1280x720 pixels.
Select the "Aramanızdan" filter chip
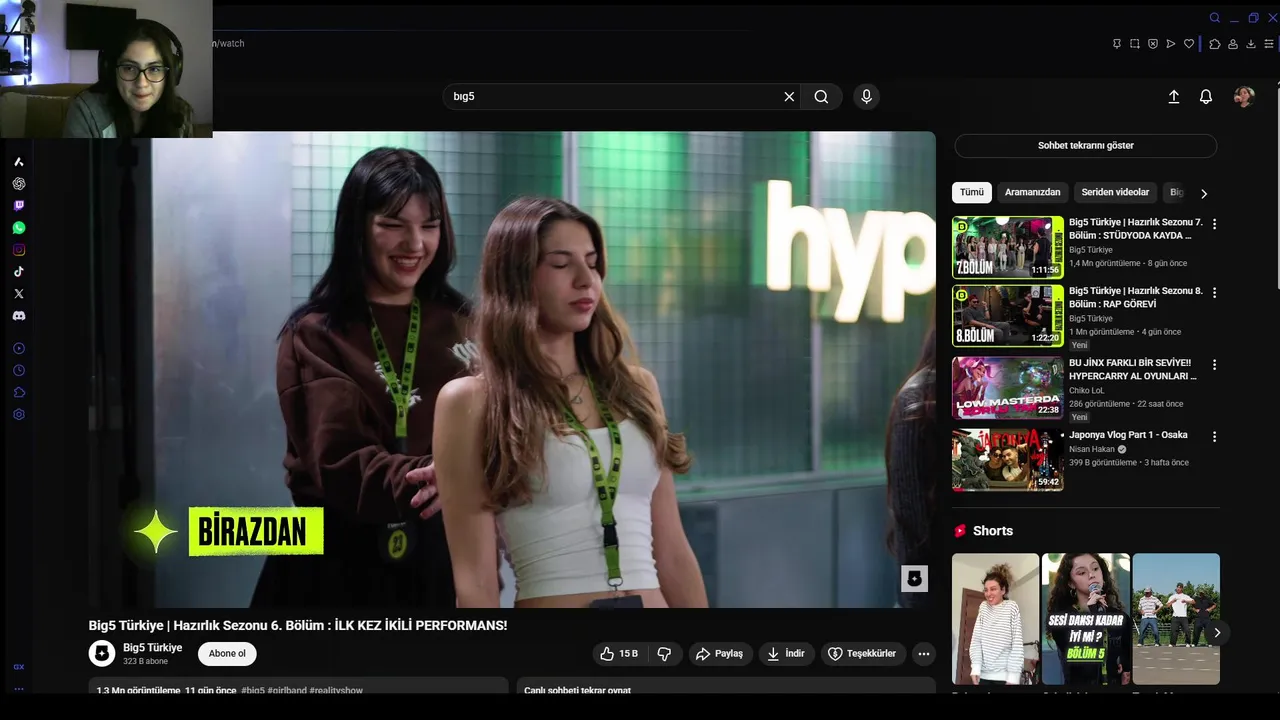click(x=1032, y=192)
